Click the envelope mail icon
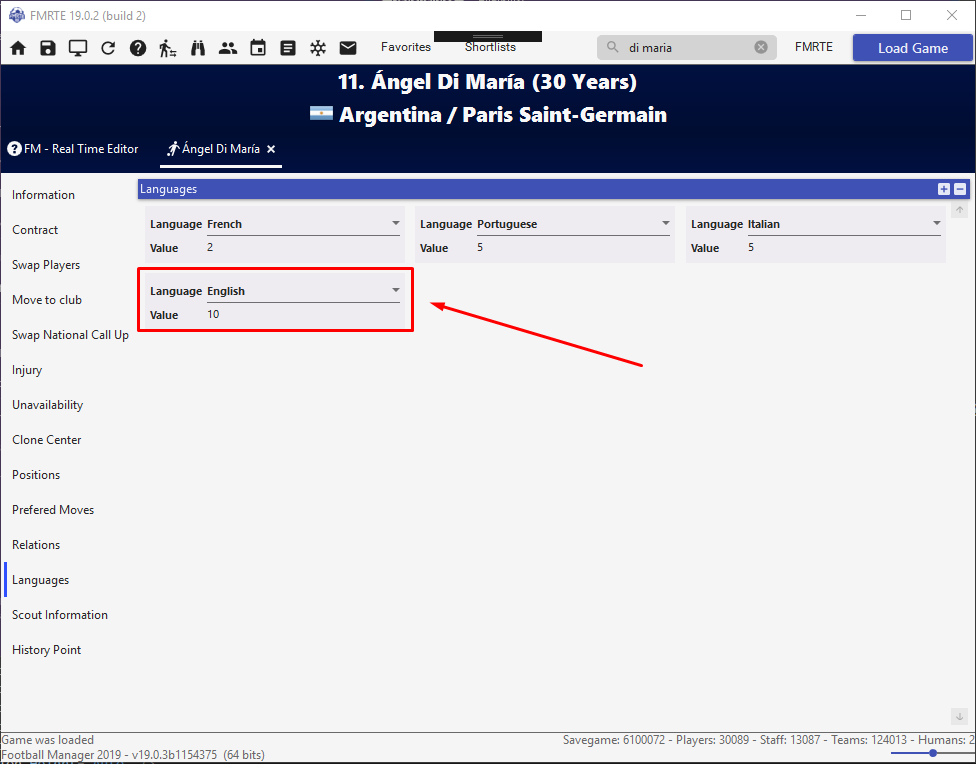 point(348,47)
